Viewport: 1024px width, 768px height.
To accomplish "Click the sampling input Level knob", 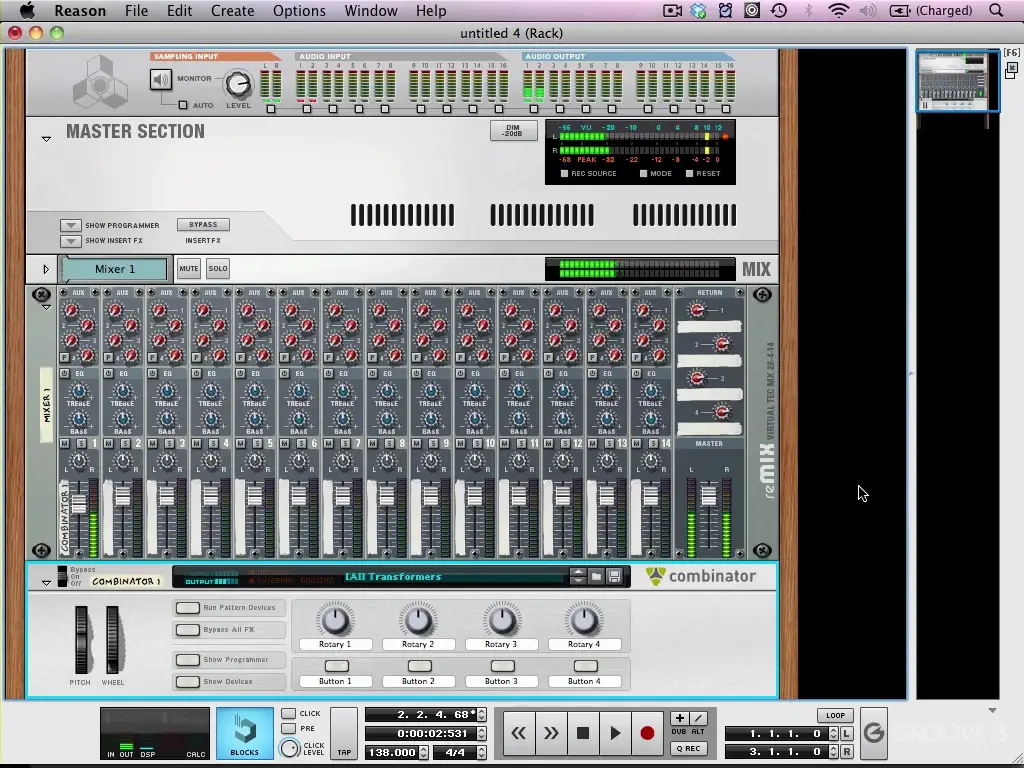I will click(x=238, y=84).
